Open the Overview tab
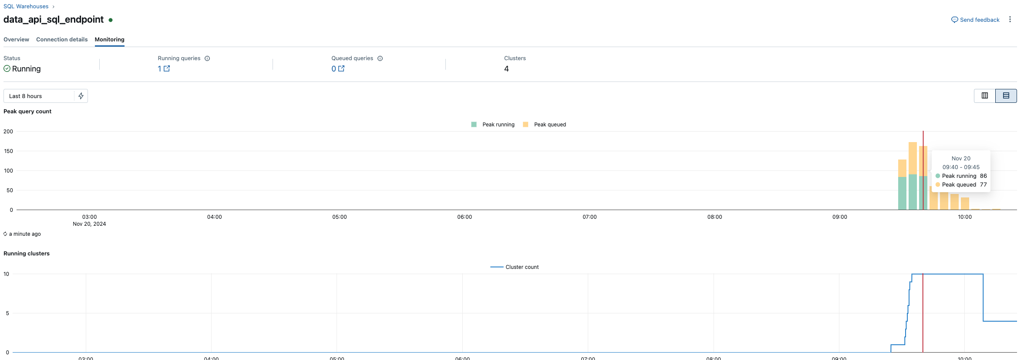The height and width of the screenshot is (360, 1024). click(x=16, y=39)
